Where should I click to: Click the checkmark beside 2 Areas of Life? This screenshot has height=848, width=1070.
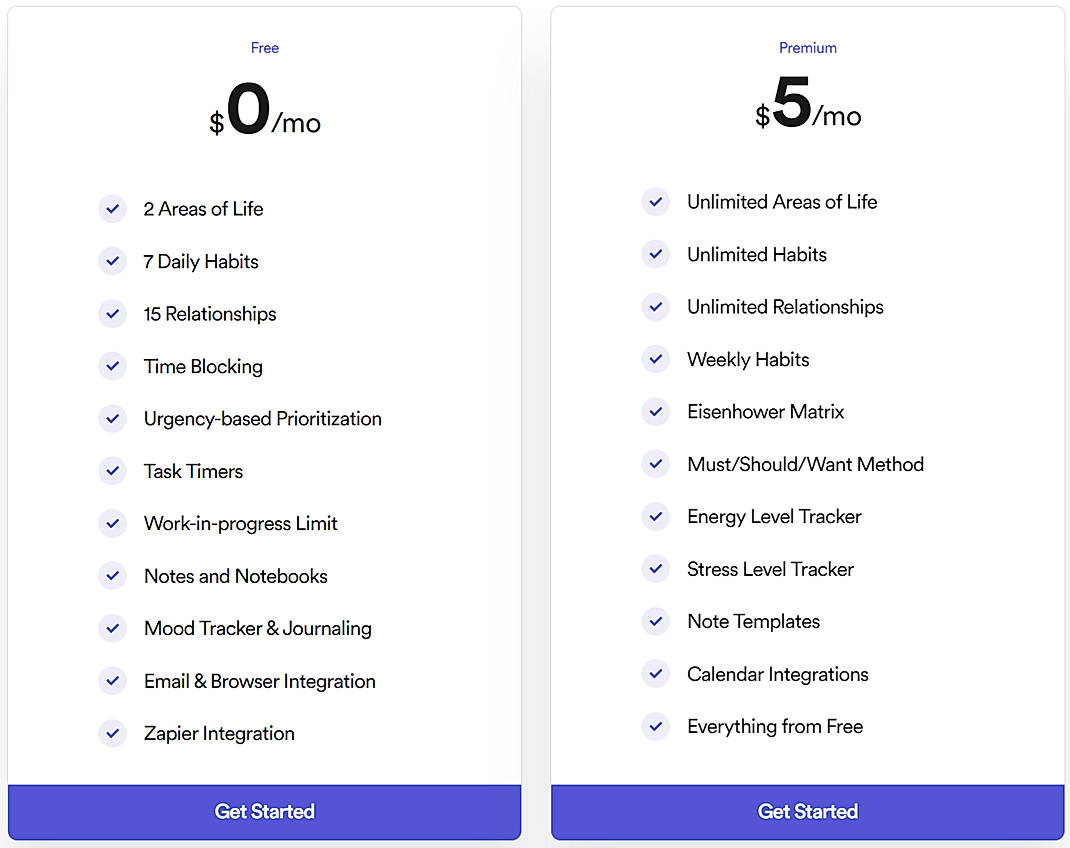(112, 209)
